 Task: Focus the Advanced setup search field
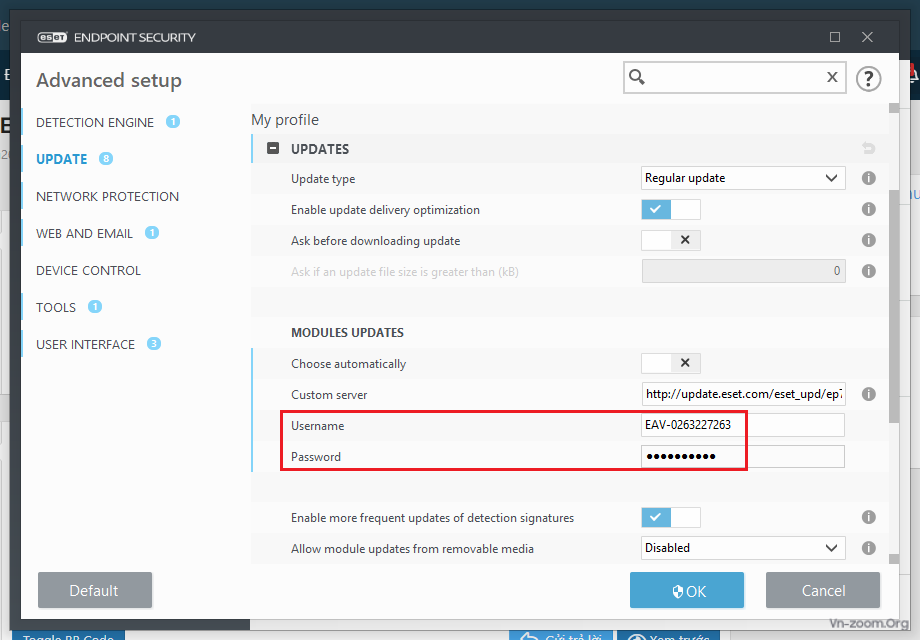(735, 77)
